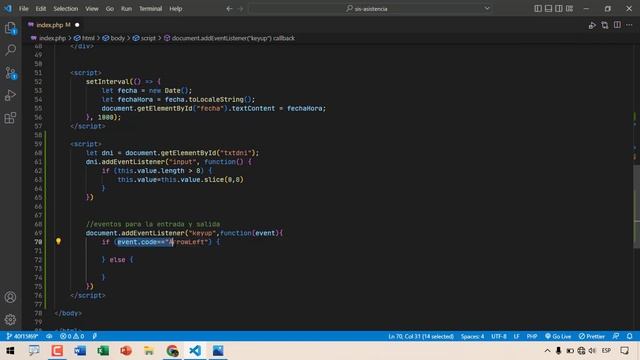This screenshot has height=360, width=640.
Task: Open notifications bell in status bar
Action: pos(629,336)
